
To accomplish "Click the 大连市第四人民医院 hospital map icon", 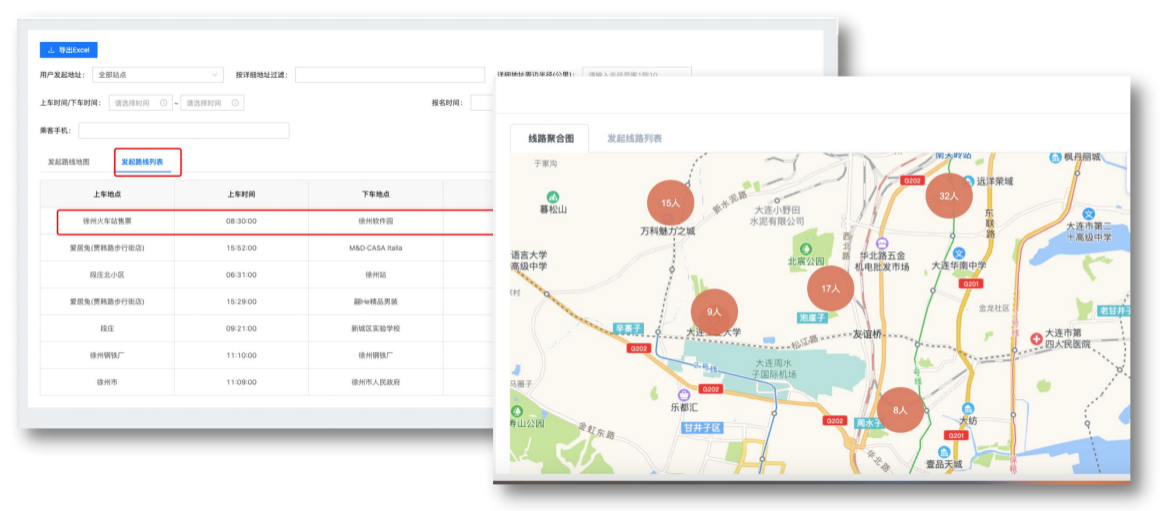I will click(x=1035, y=340).
